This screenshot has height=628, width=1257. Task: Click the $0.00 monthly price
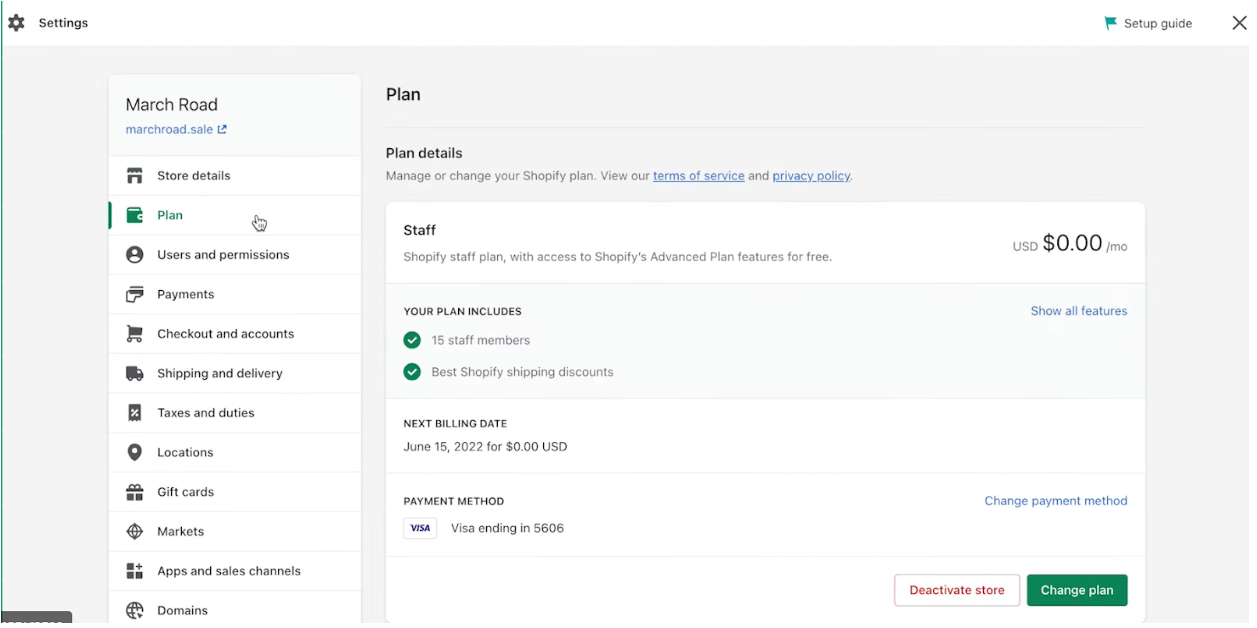1072,243
